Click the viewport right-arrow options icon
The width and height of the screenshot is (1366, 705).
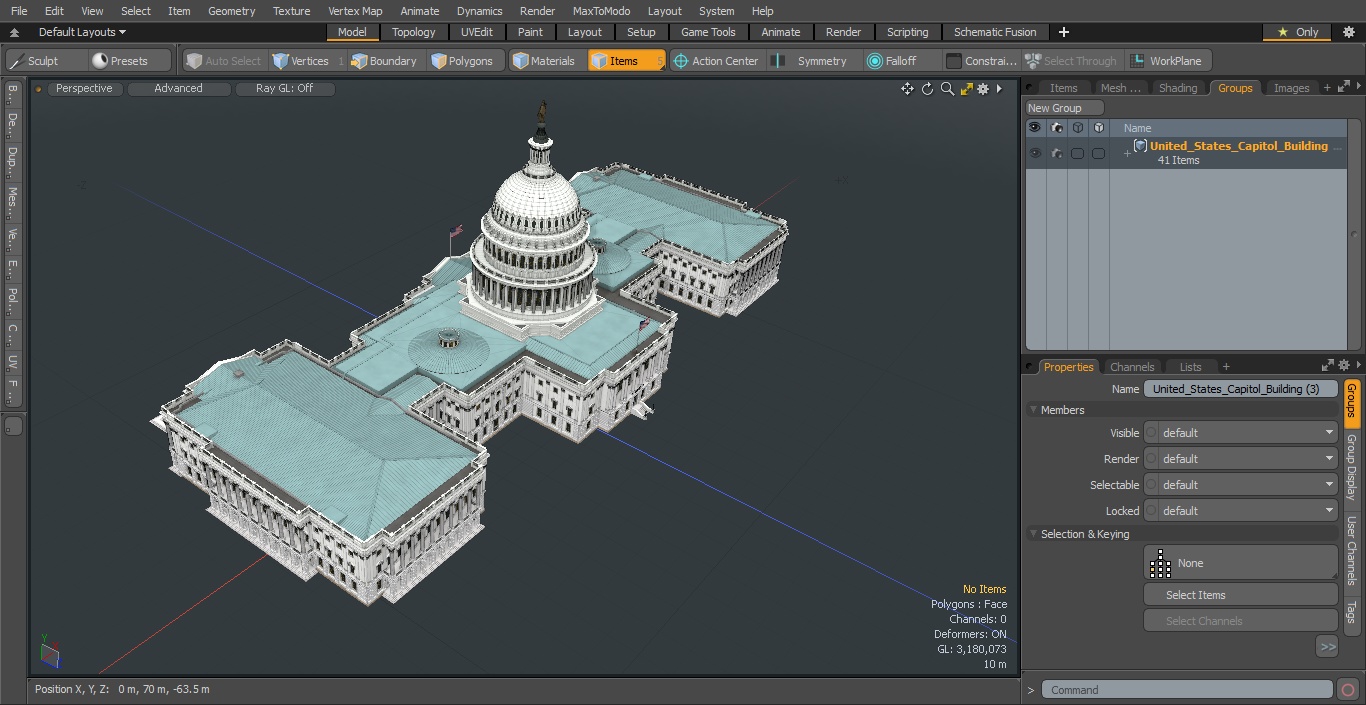(999, 89)
